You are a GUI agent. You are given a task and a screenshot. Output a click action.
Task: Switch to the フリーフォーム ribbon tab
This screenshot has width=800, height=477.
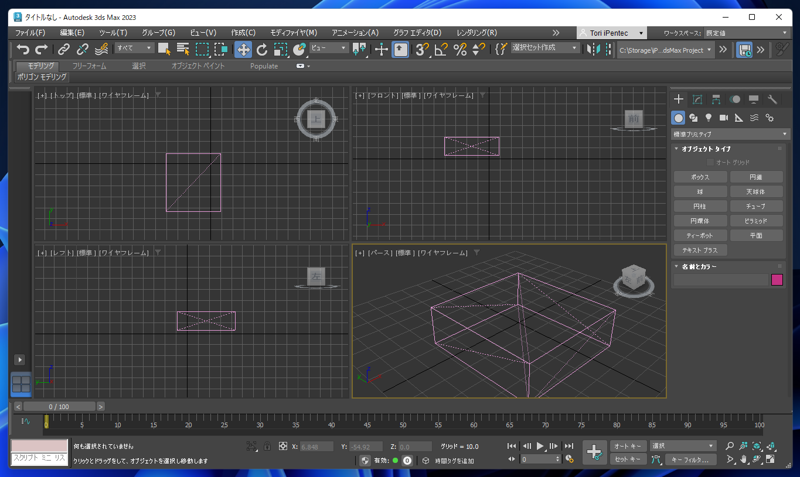[x=89, y=66]
